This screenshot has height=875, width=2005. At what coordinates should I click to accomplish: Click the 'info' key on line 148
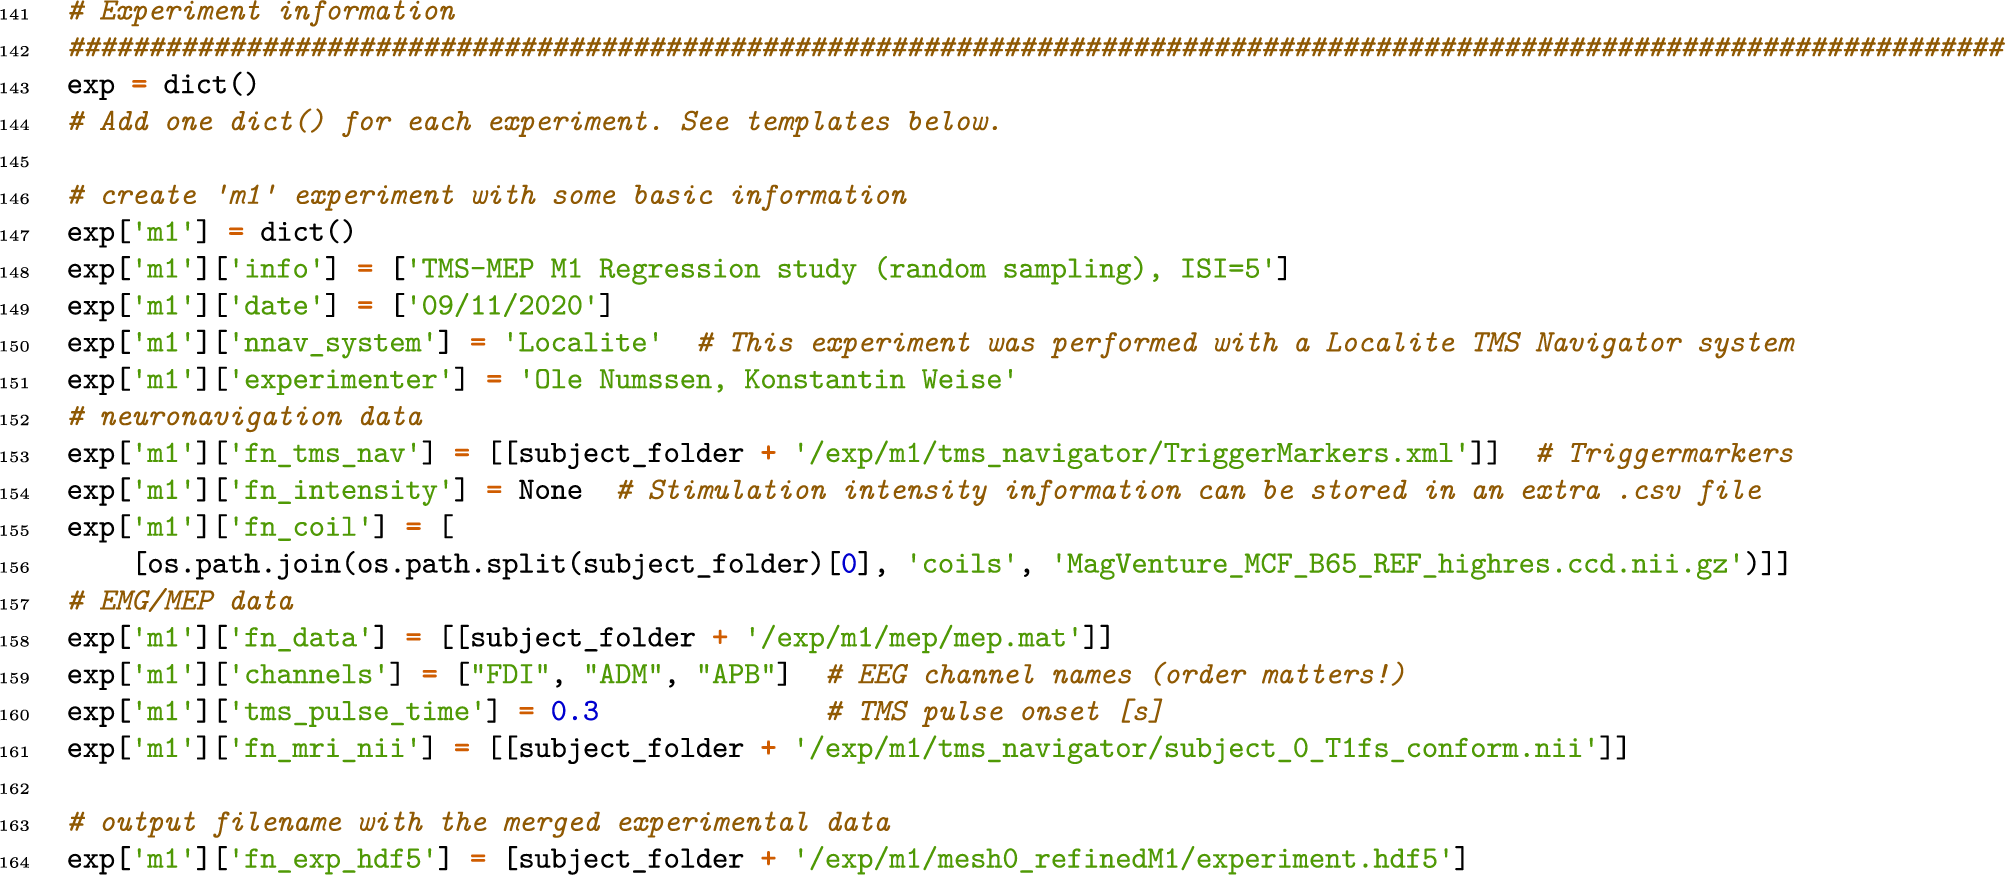(276, 270)
